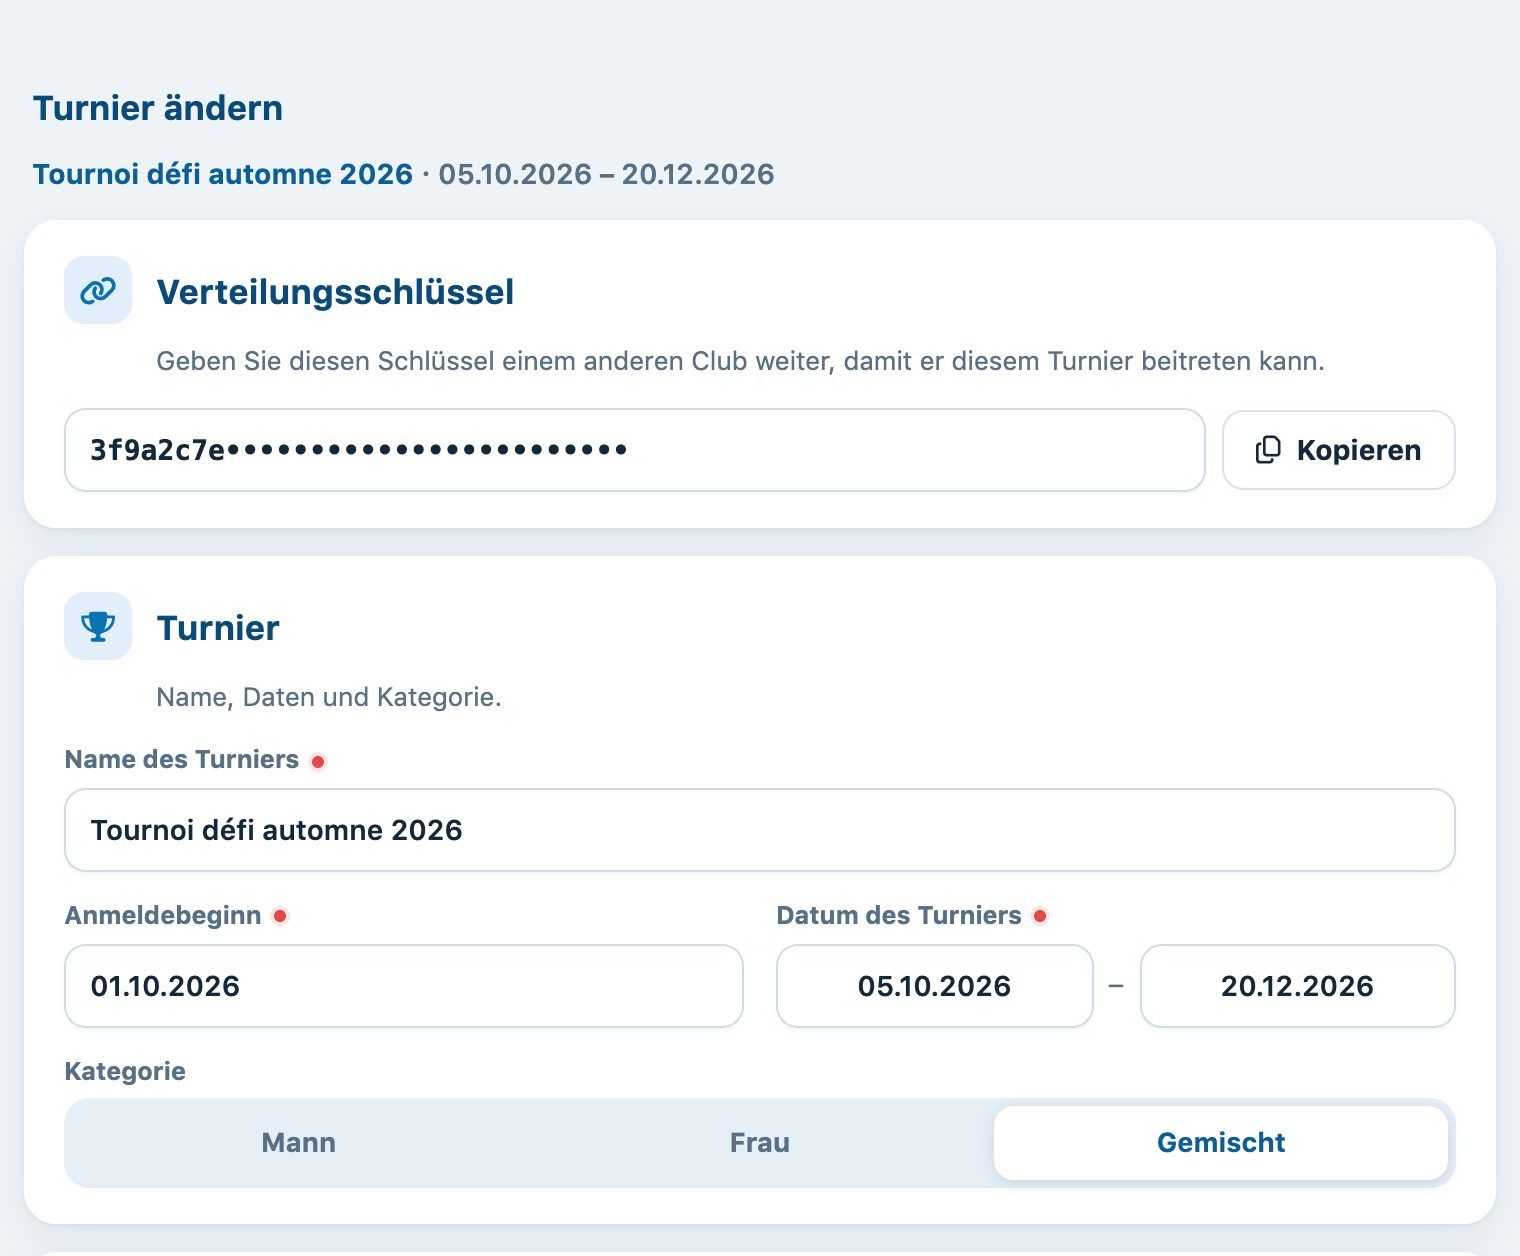
Task: Click the Name, Daten und Kategorie text
Action: pyautogui.click(x=329, y=697)
